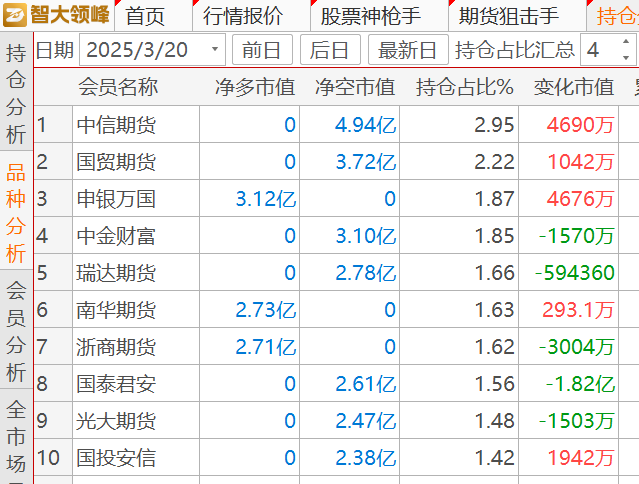639x484 pixels.
Task: Decrease 持仓占比汇总 with the down arrow
Action: point(626,57)
